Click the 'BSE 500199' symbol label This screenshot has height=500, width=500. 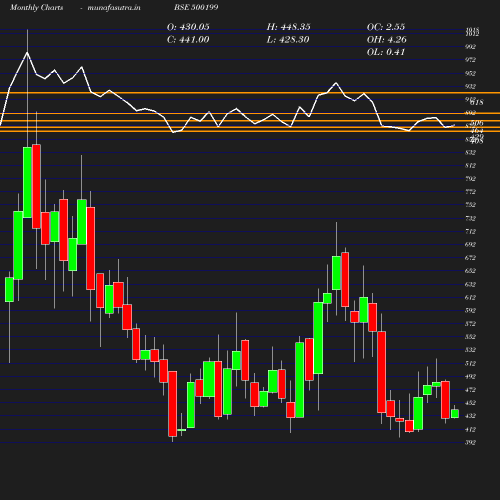[196, 7]
